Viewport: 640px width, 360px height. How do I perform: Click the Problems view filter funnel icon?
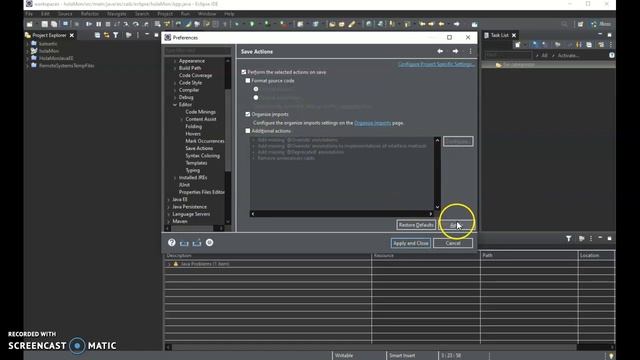coord(569,238)
